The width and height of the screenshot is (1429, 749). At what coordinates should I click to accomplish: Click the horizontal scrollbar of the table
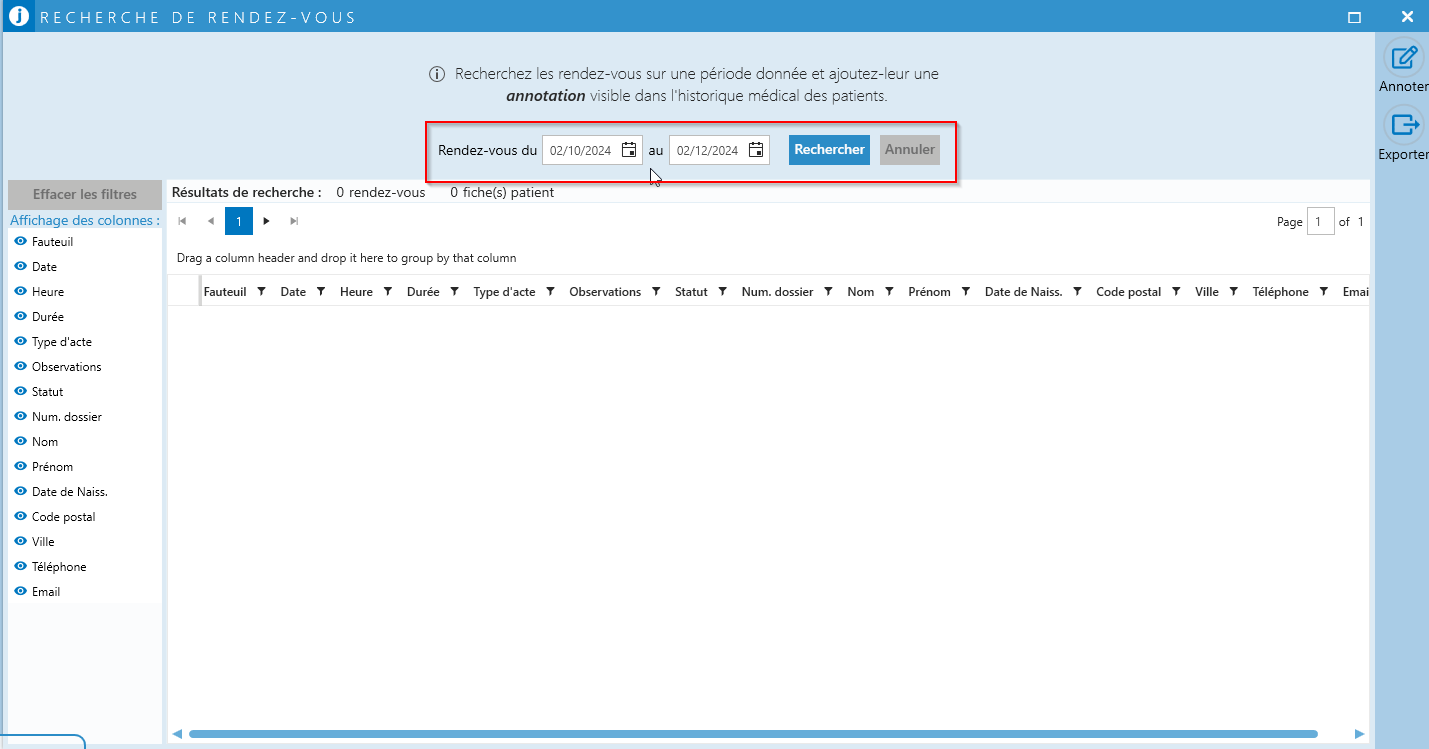(753, 734)
